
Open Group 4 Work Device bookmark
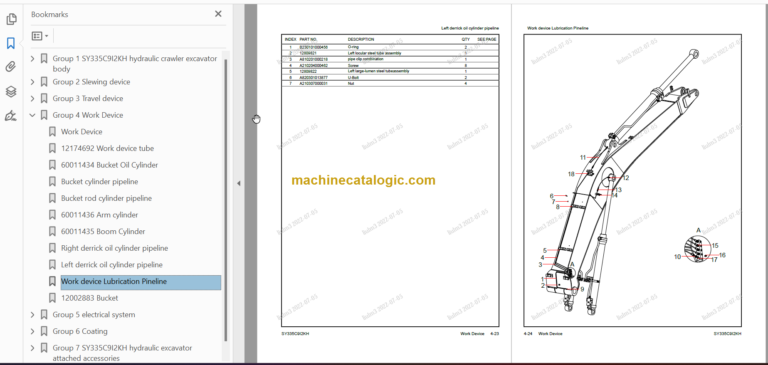click(88, 115)
